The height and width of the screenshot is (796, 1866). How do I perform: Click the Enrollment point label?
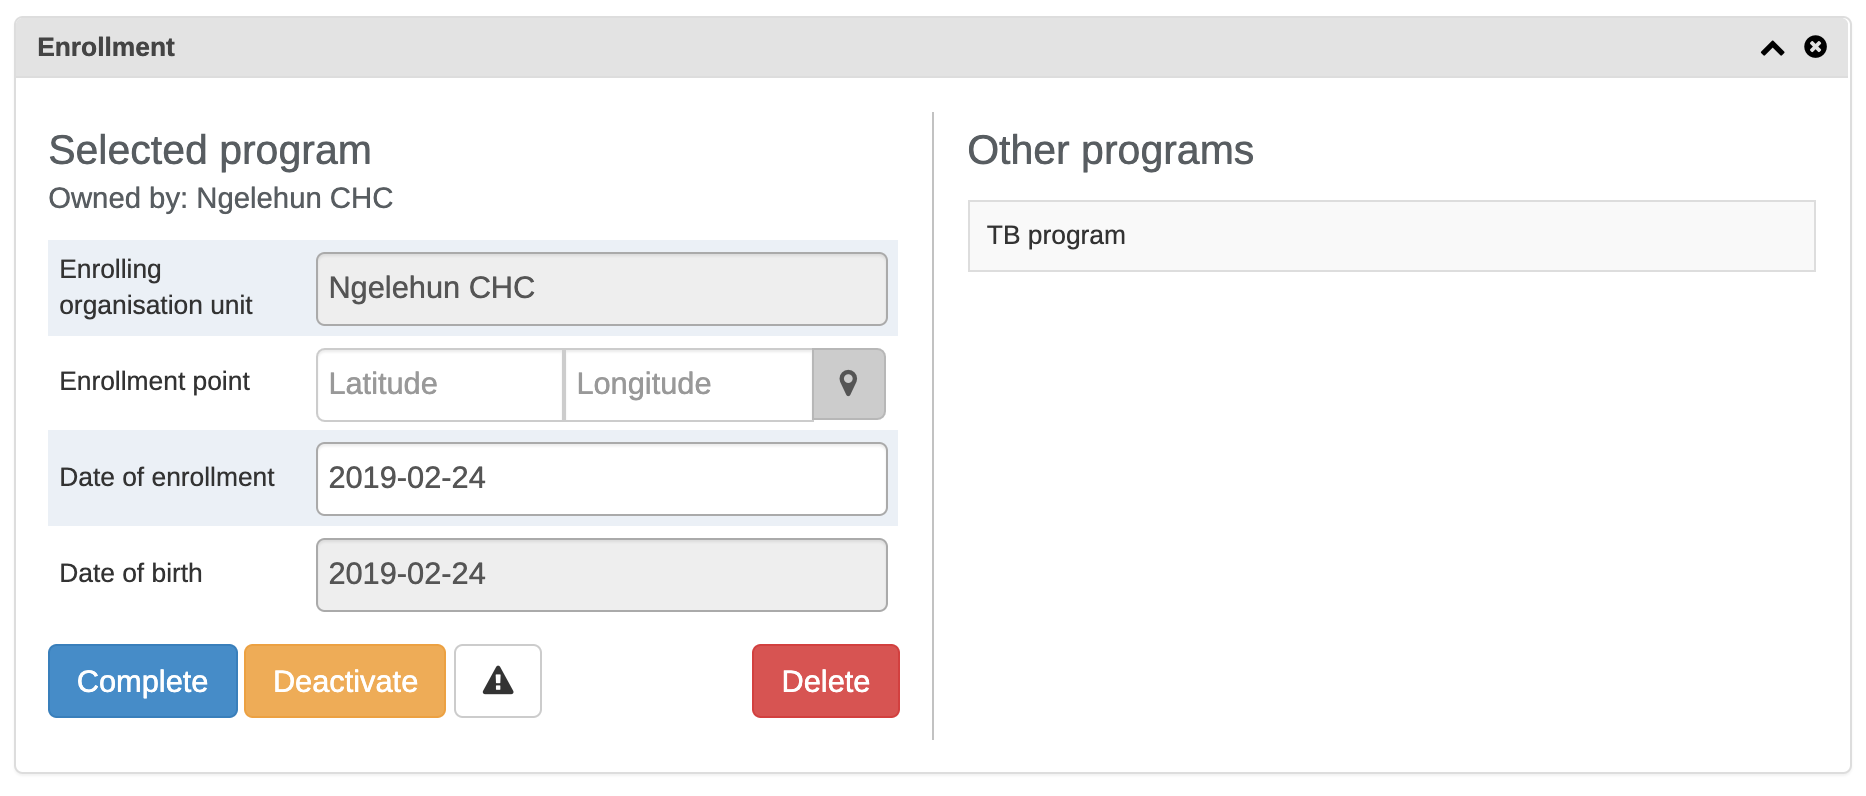pos(155,381)
